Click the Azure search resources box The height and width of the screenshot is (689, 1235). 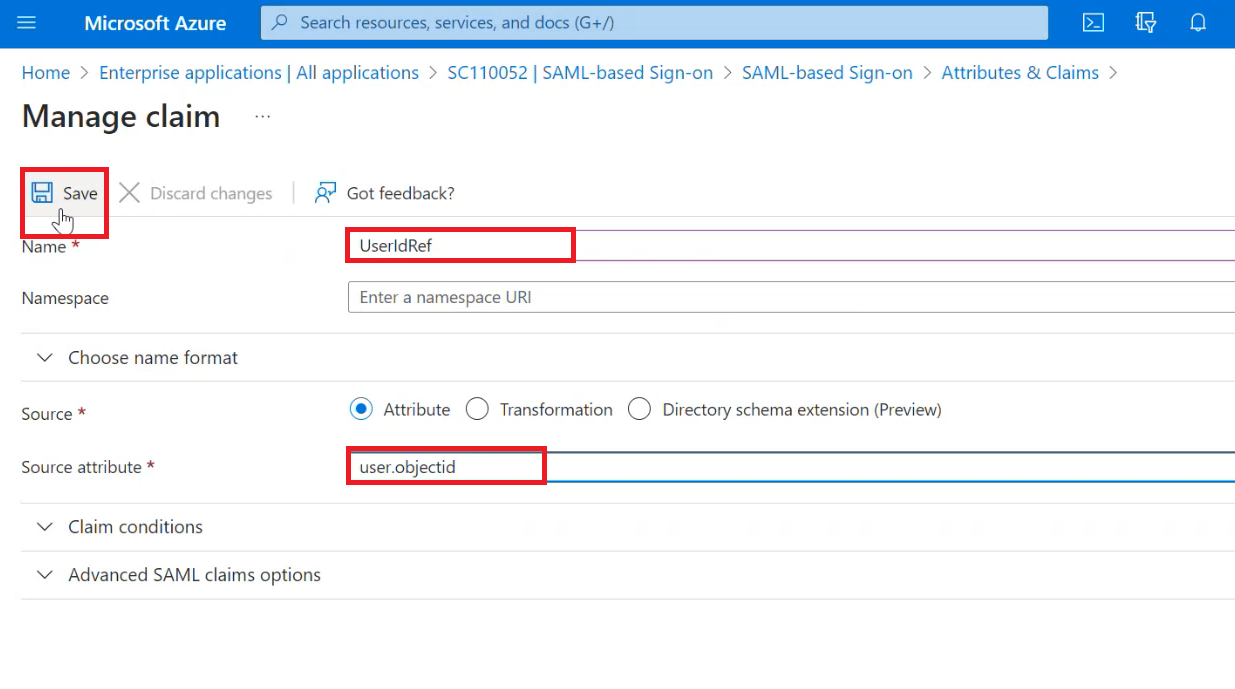[x=654, y=23]
